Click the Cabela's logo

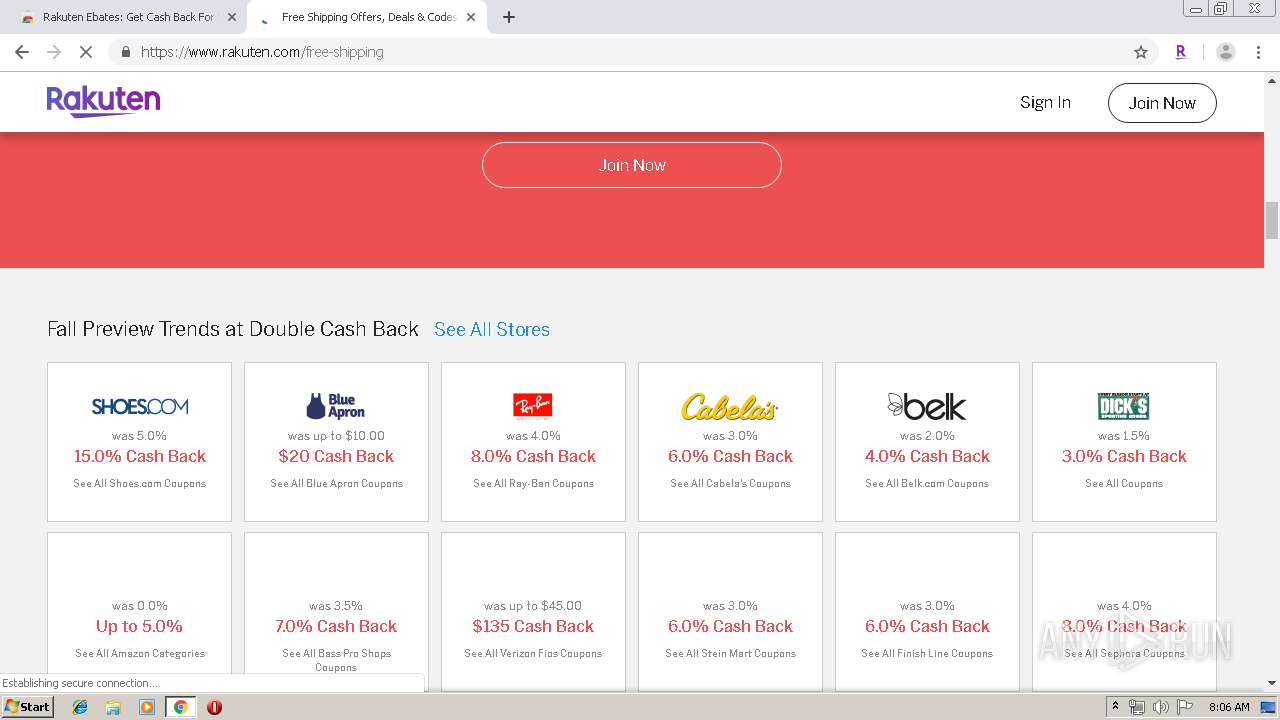point(730,406)
